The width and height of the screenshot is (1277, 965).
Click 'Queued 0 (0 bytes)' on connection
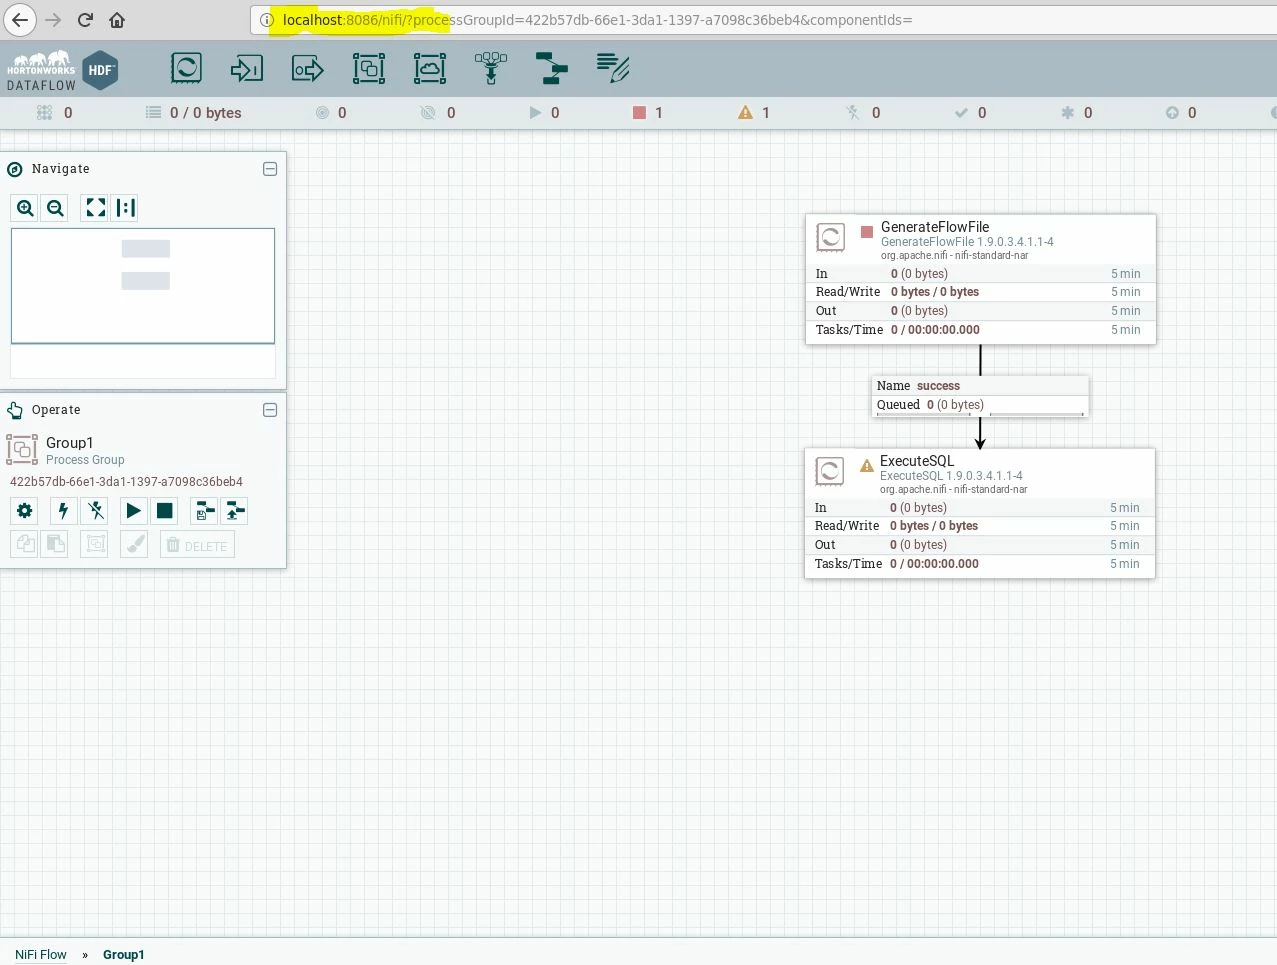click(980, 405)
